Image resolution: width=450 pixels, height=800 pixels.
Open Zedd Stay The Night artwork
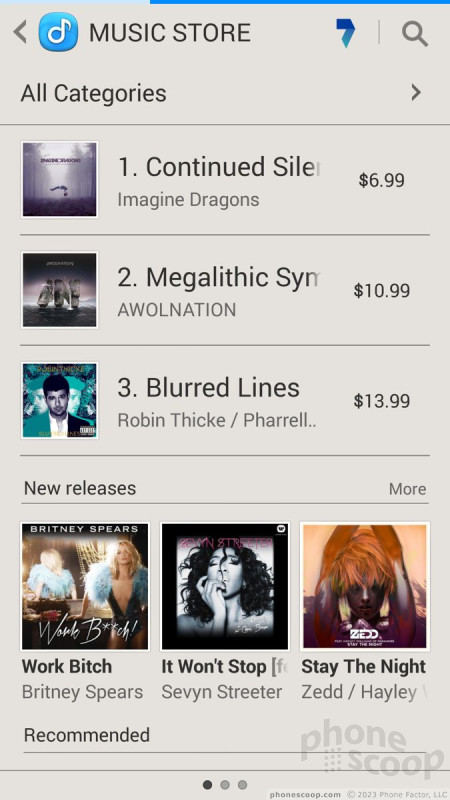(365, 586)
